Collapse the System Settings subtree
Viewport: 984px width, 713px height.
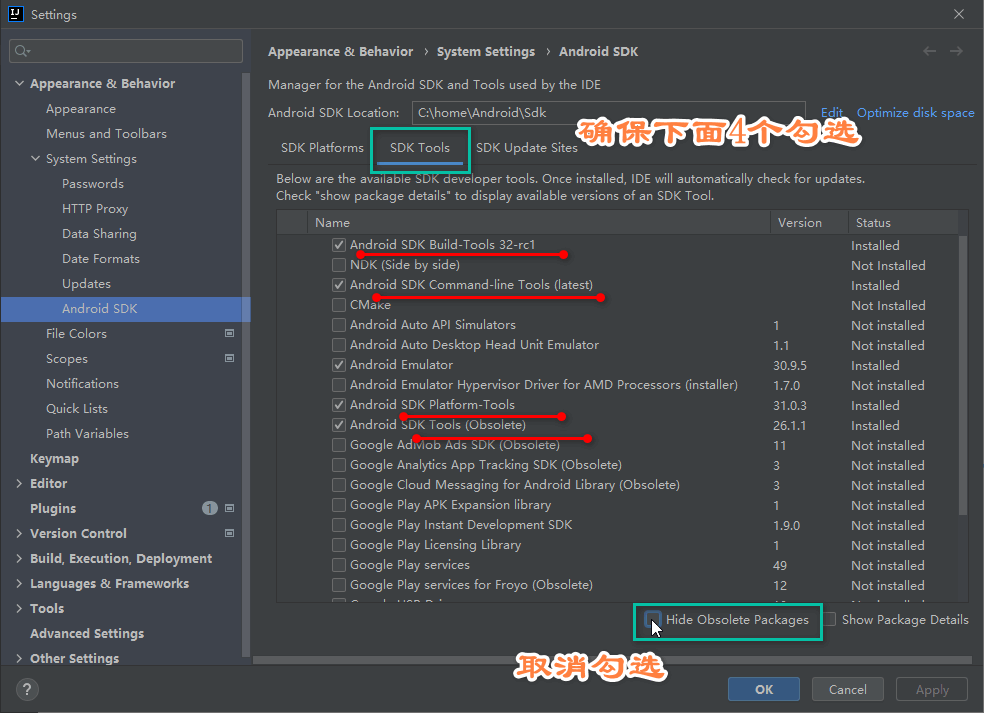[x=35, y=159]
